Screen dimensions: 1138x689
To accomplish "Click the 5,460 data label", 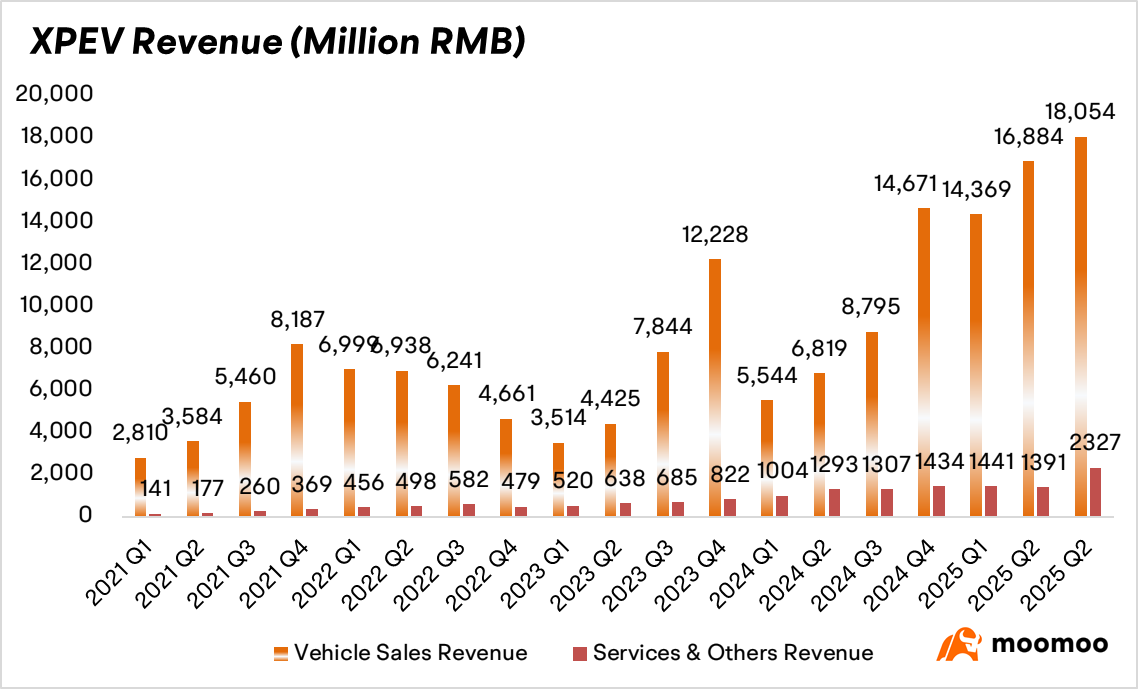I will click(x=245, y=376).
